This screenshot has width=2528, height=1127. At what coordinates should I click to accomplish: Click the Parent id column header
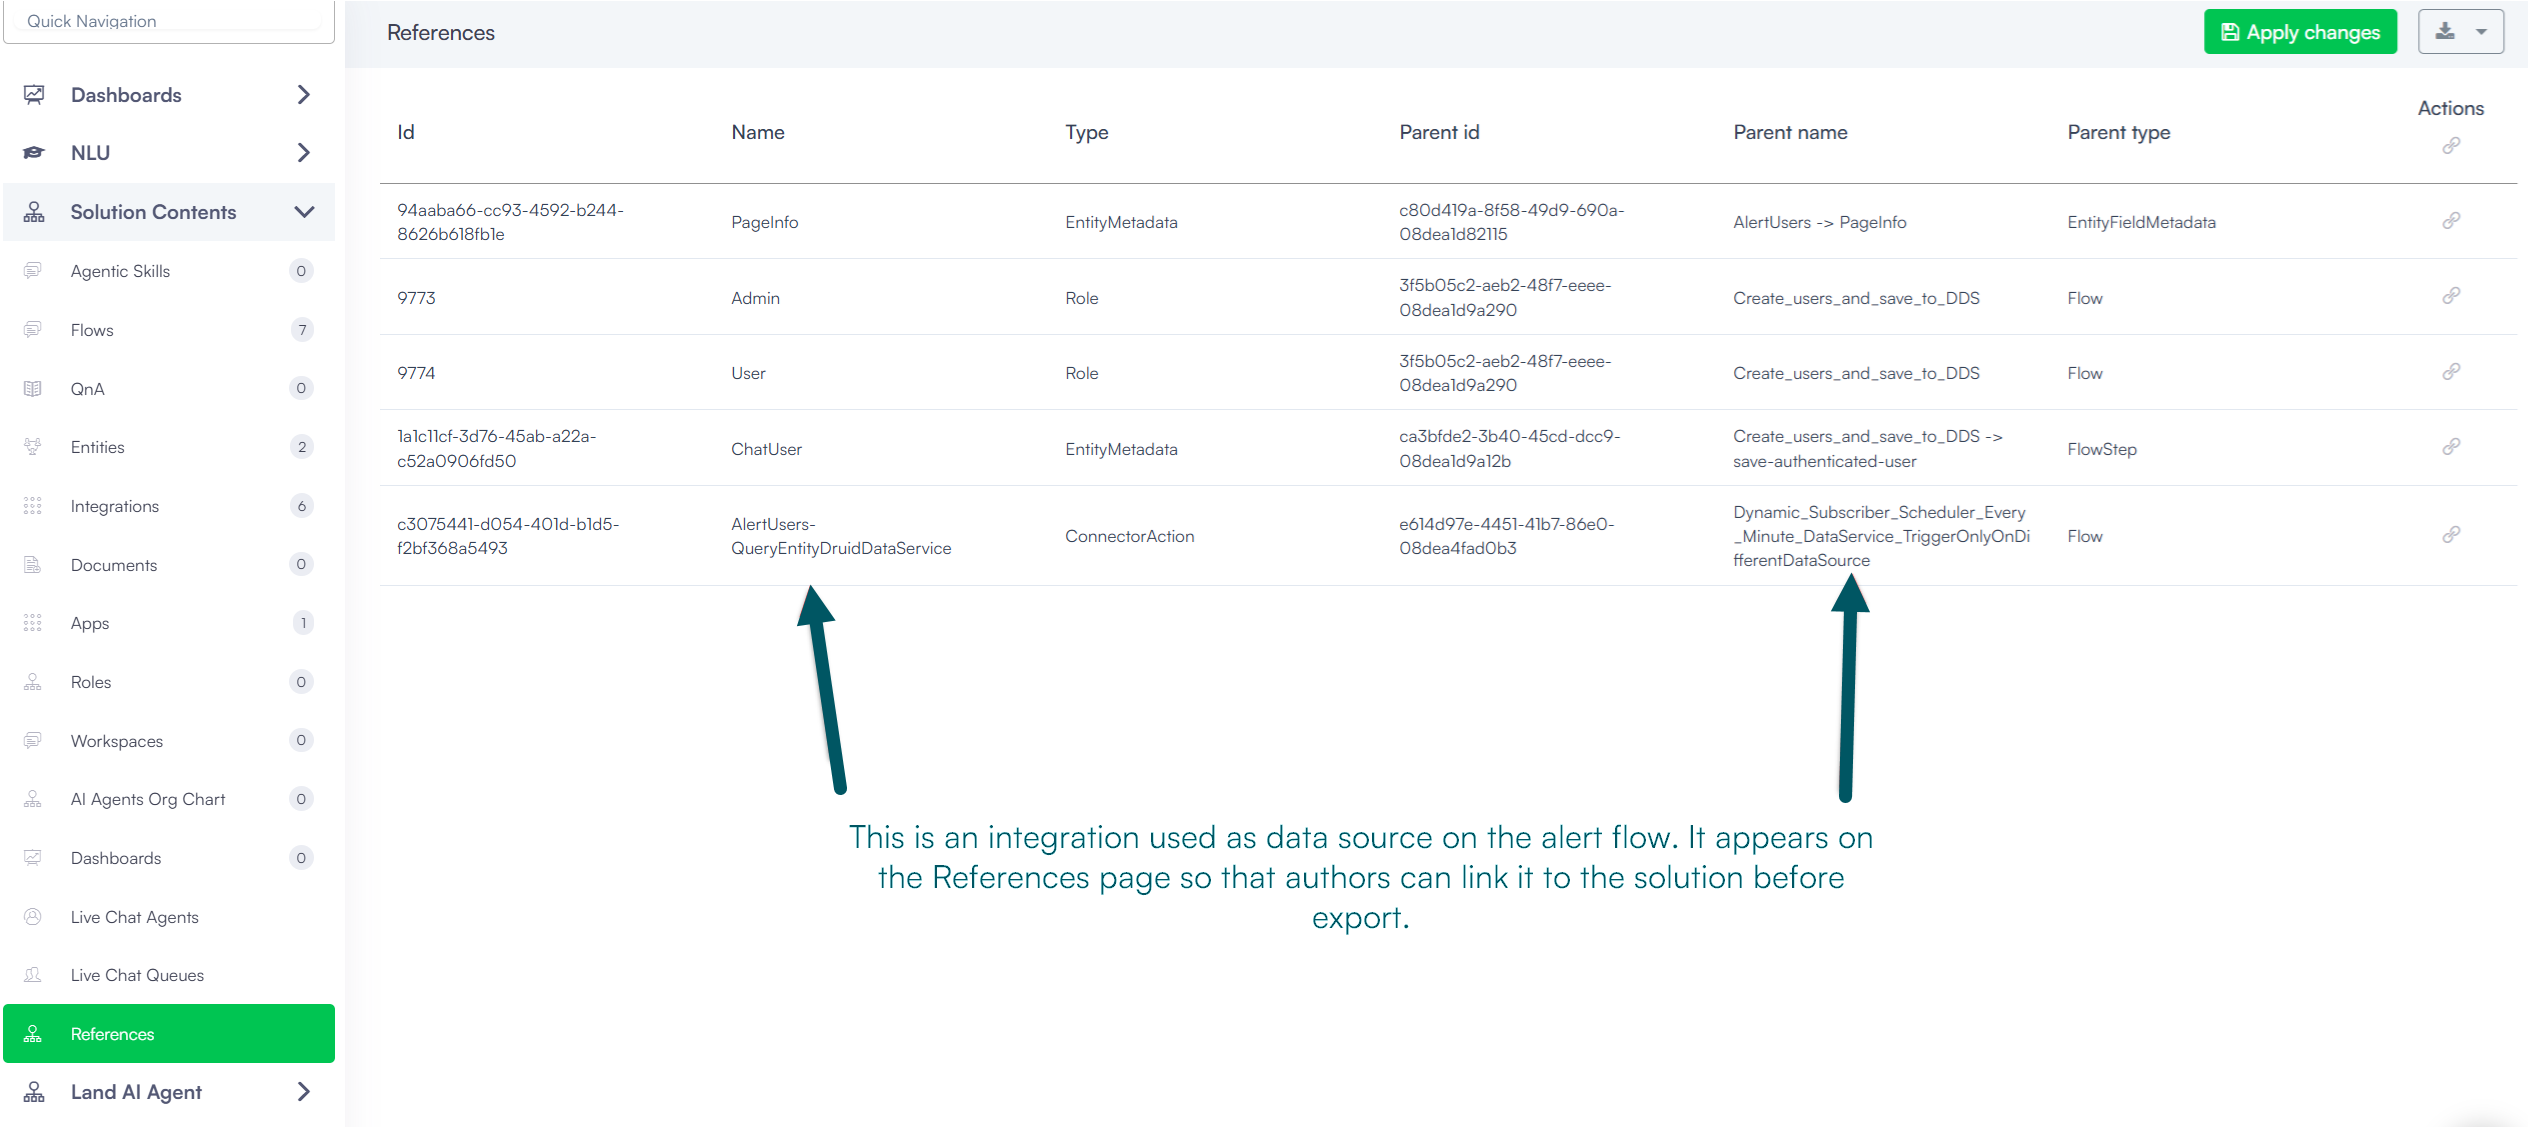click(x=1439, y=132)
